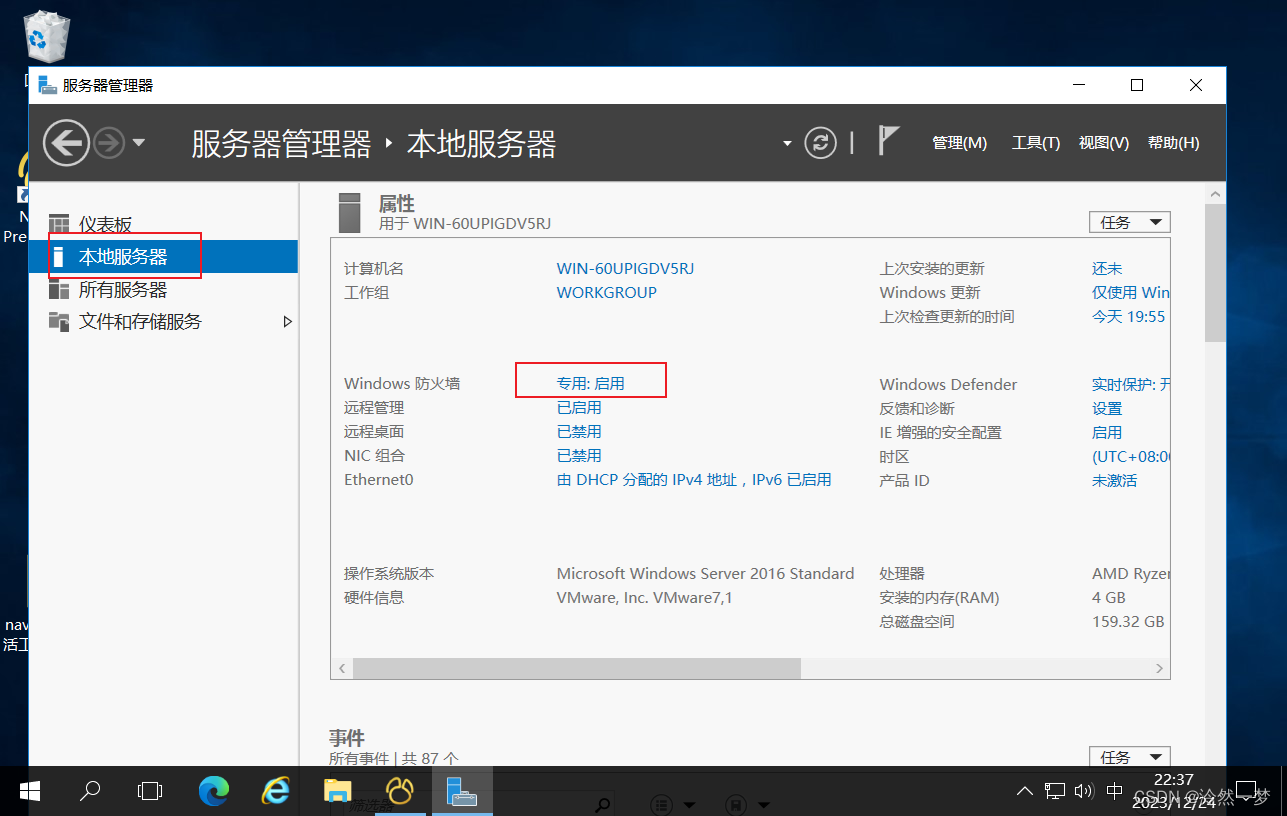The width and height of the screenshot is (1287, 816).
Task: Click the back navigation arrow
Action: click(x=66, y=142)
